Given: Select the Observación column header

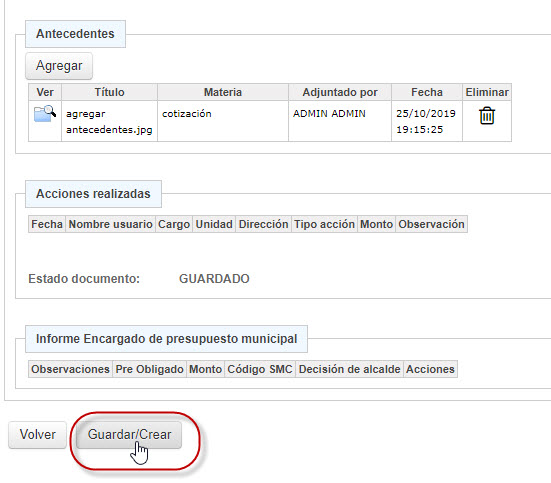Looking at the screenshot, I should 431,224.
